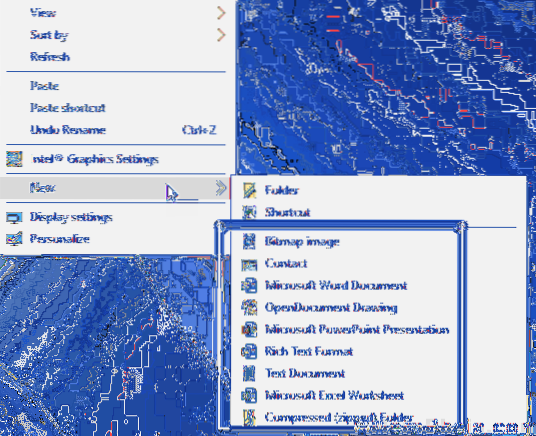
Task: Click the OpenDocument Drawing icon
Action: [249, 307]
